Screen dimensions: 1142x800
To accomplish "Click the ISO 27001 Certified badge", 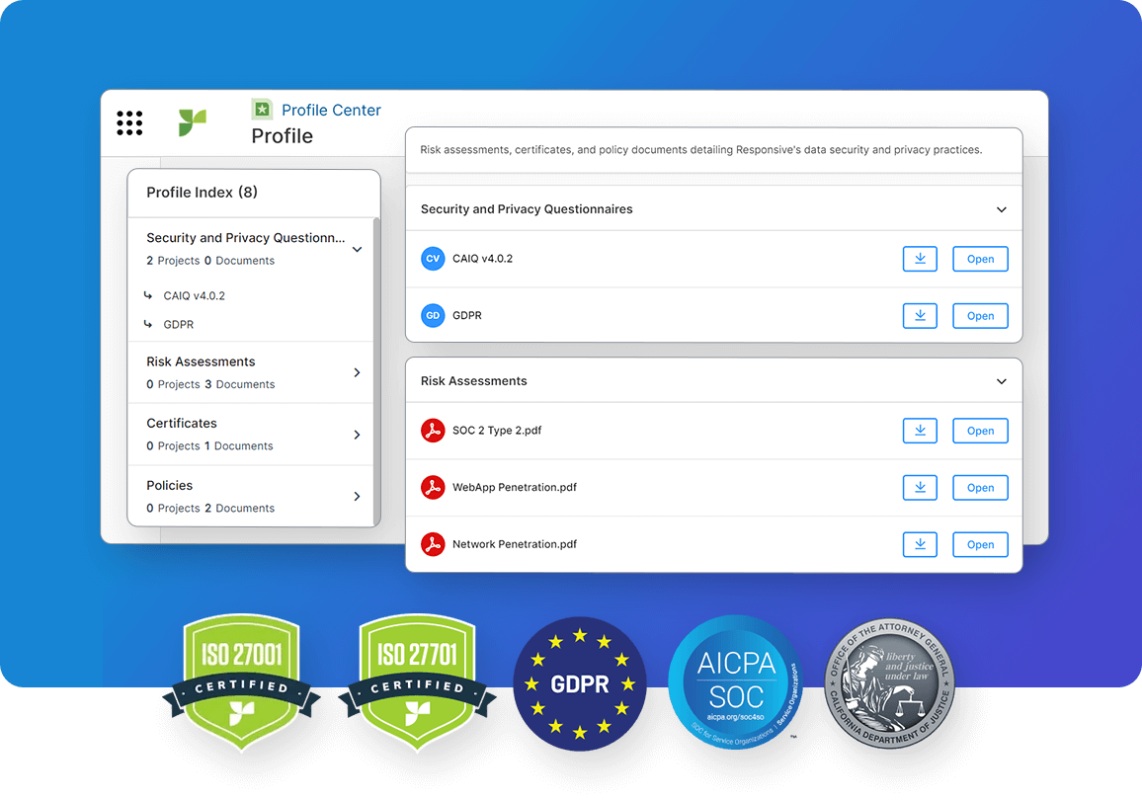I will tap(241, 681).
